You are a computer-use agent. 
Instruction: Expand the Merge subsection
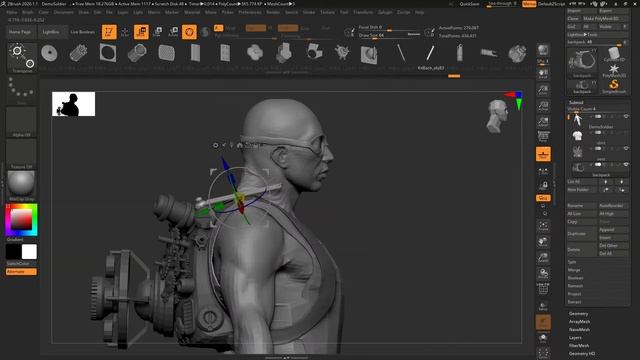click(574, 270)
